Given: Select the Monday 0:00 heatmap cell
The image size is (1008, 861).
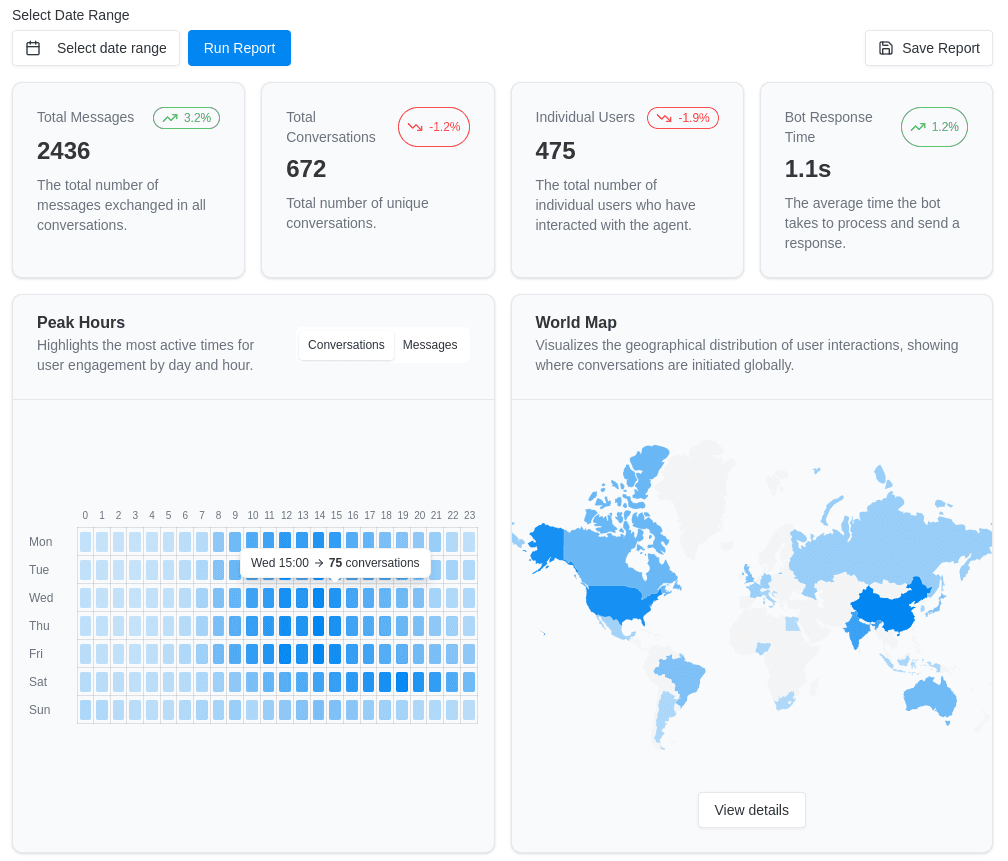Looking at the screenshot, I should 85,542.
